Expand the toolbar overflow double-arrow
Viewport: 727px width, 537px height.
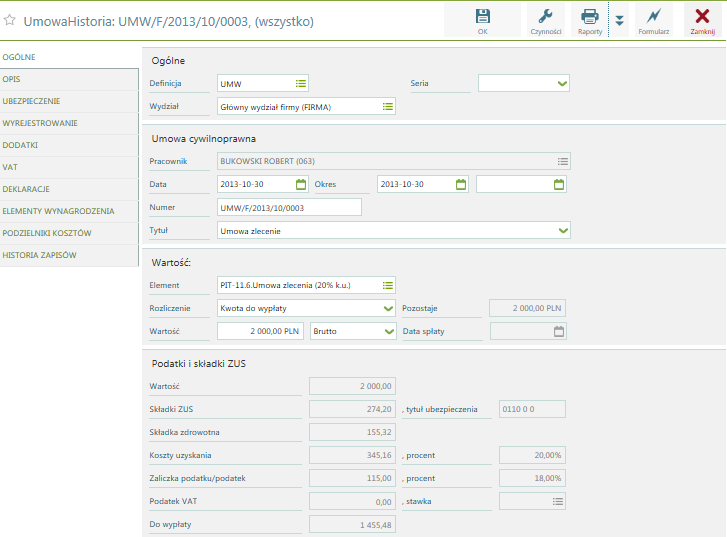coord(619,20)
